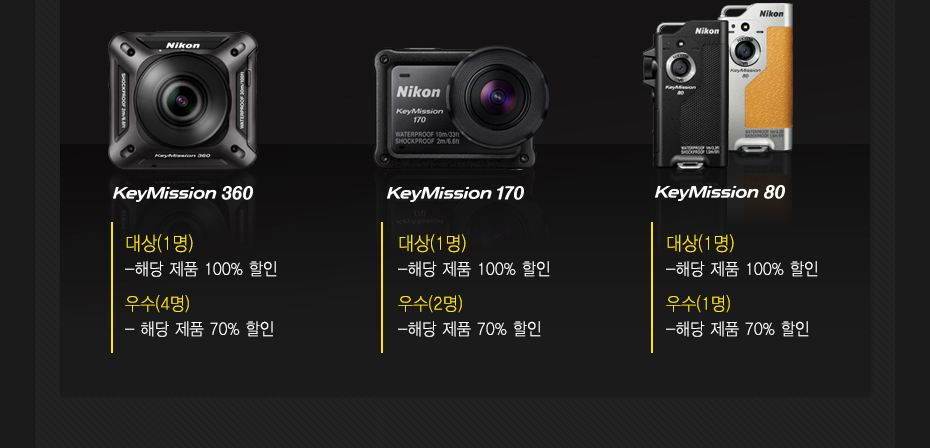Screen dimensions: 930x448
Task: Click the KeyMission 360 camera image
Action: pyautogui.click(x=183, y=100)
